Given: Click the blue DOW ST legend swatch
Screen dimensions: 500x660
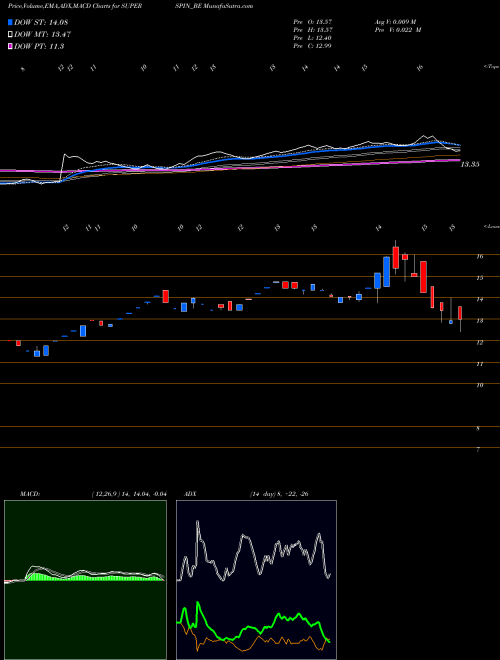Looking at the screenshot, I should [x=10, y=22].
